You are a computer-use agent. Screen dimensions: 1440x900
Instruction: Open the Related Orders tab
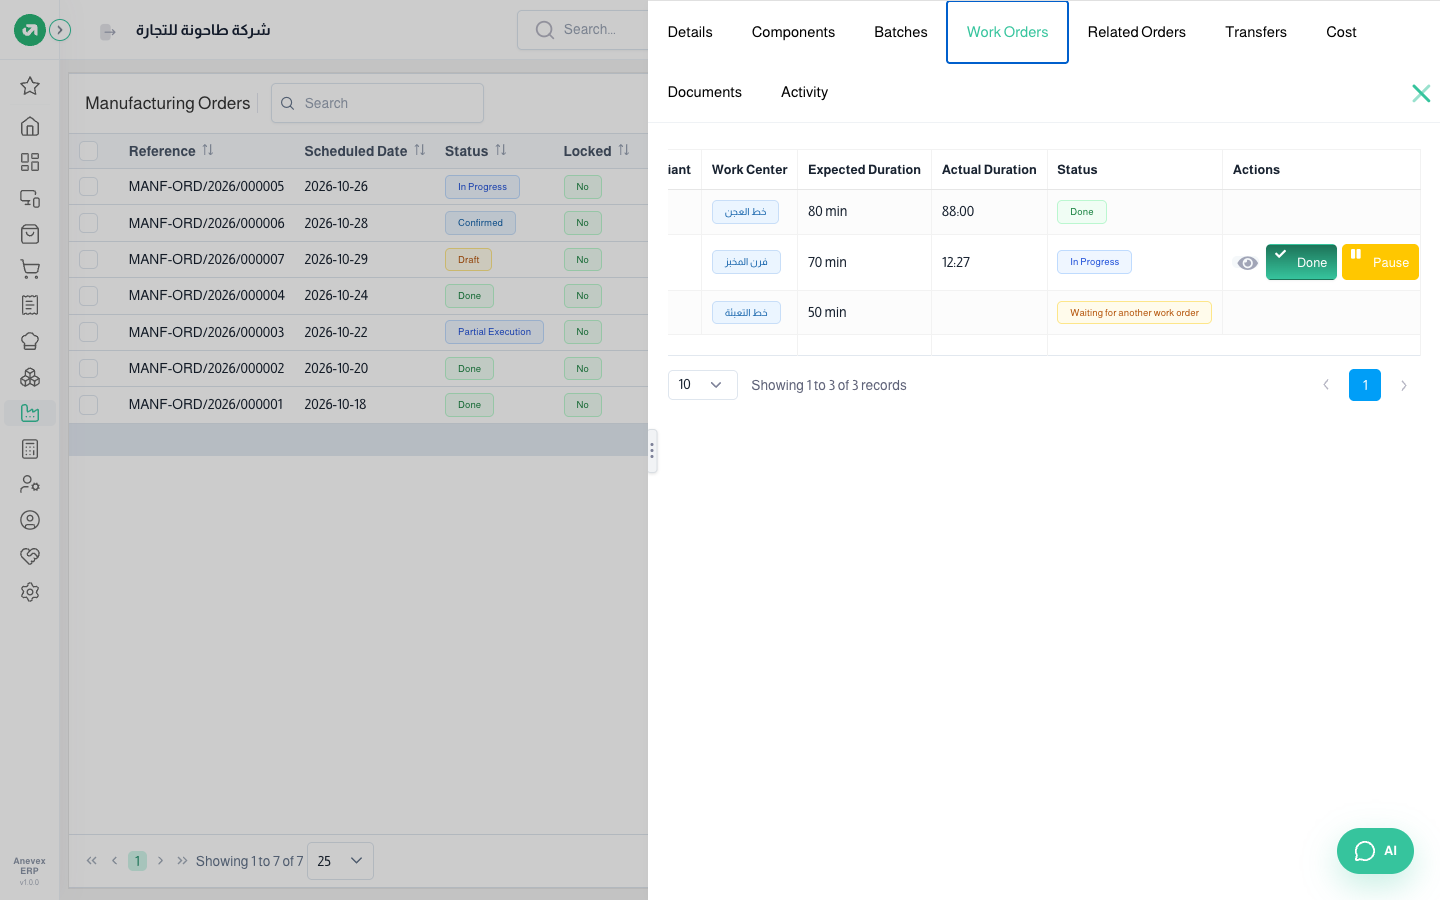1137,32
